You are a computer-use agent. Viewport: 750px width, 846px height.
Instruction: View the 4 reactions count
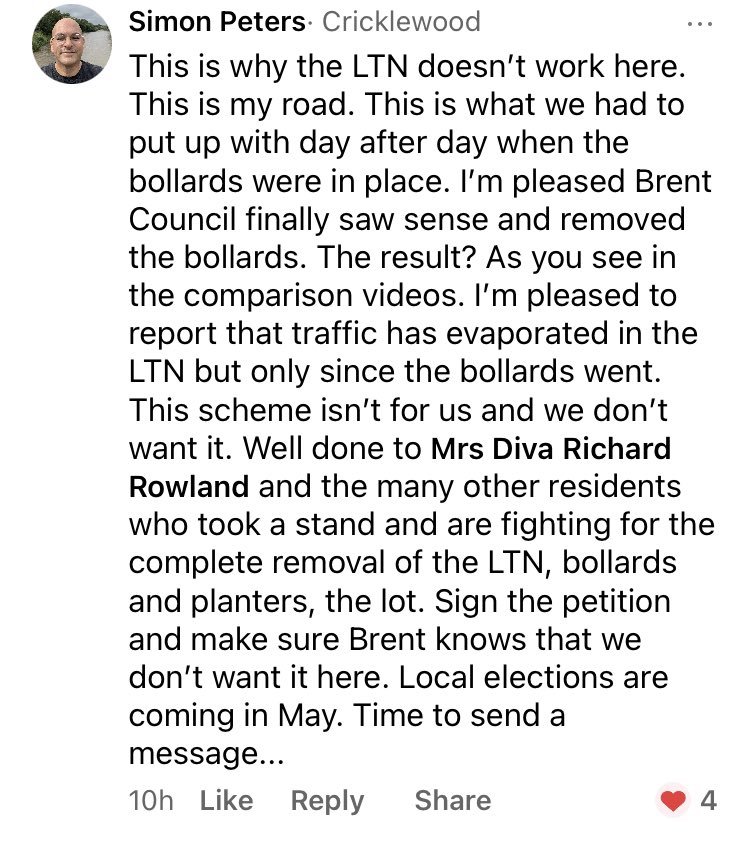pos(708,801)
